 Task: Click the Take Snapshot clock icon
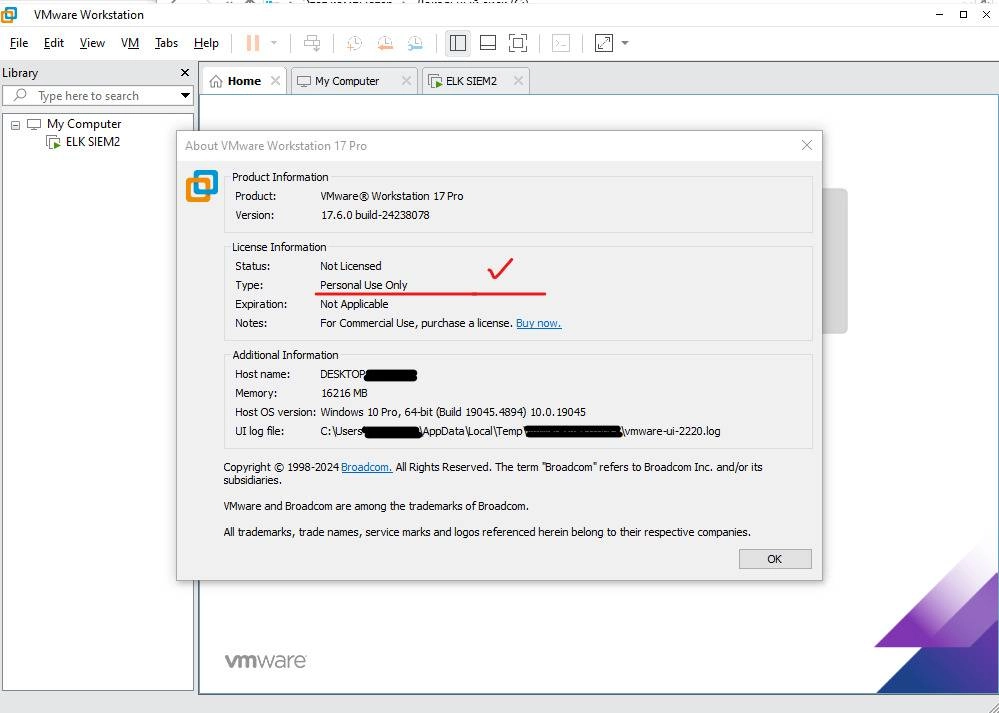(354, 43)
